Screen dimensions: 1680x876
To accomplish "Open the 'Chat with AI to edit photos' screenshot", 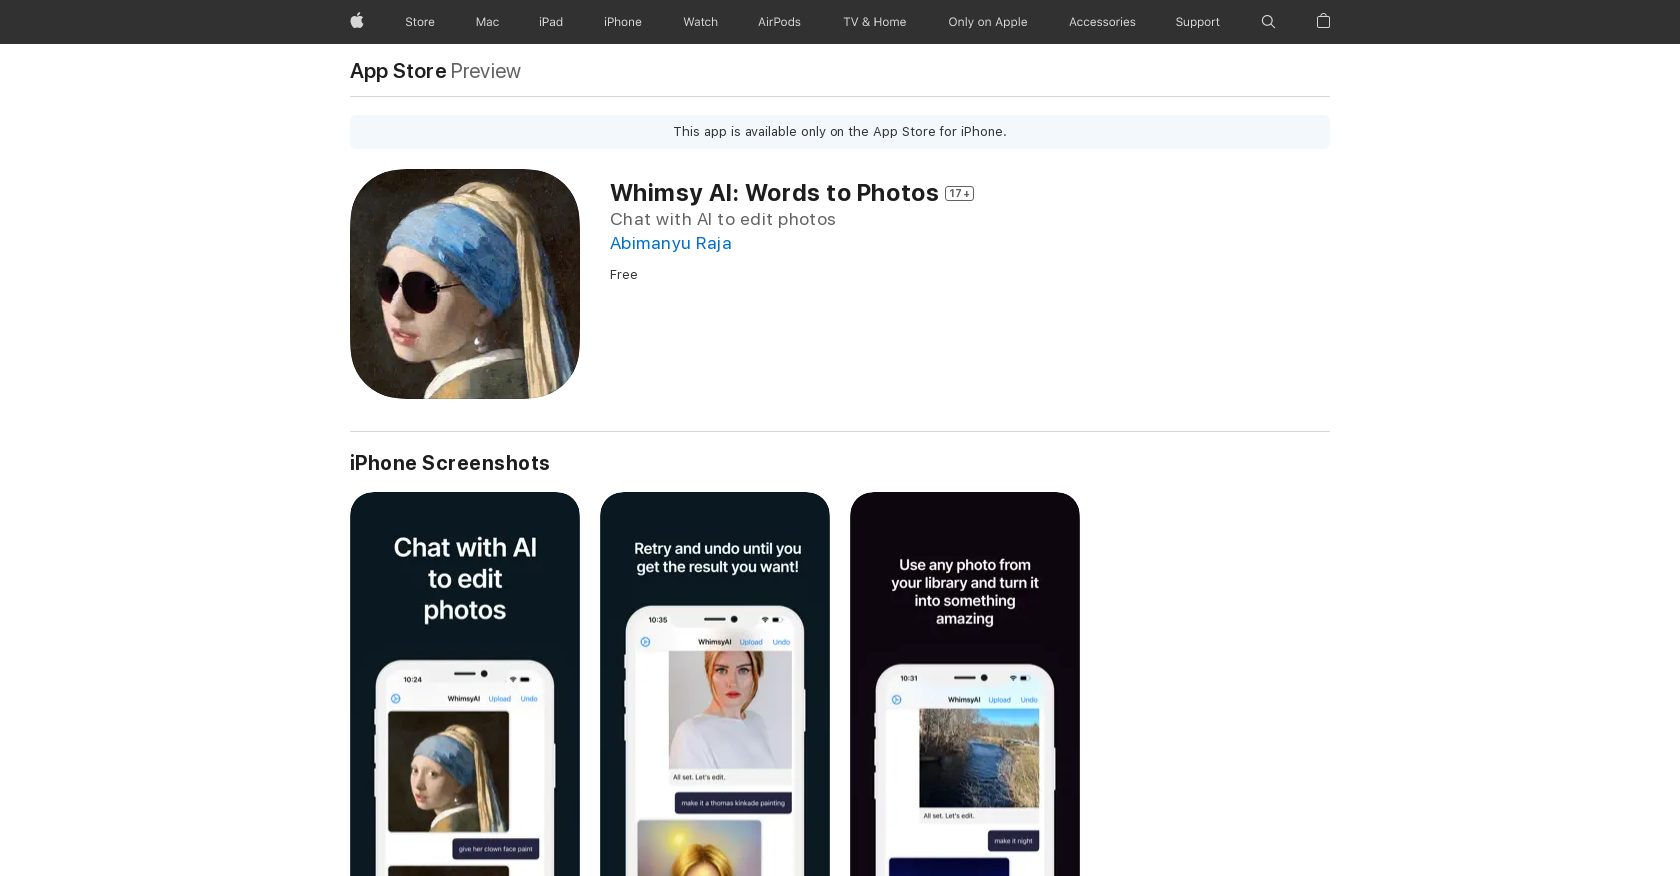I will point(465,684).
